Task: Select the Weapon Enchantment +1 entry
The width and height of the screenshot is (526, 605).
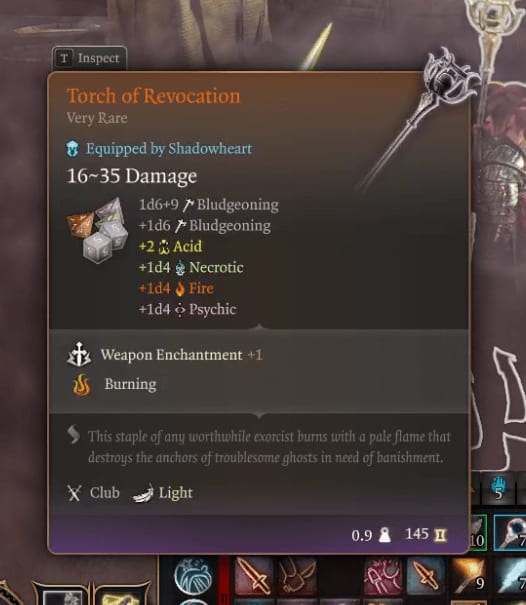Action: tap(164, 355)
